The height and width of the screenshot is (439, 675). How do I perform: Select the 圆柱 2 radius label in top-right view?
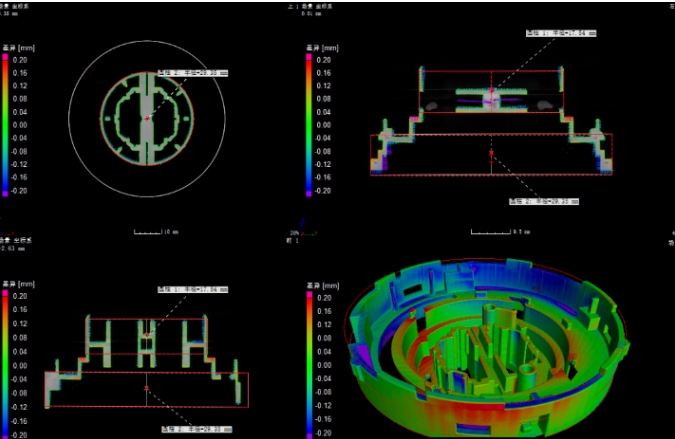[x=544, y=201]
